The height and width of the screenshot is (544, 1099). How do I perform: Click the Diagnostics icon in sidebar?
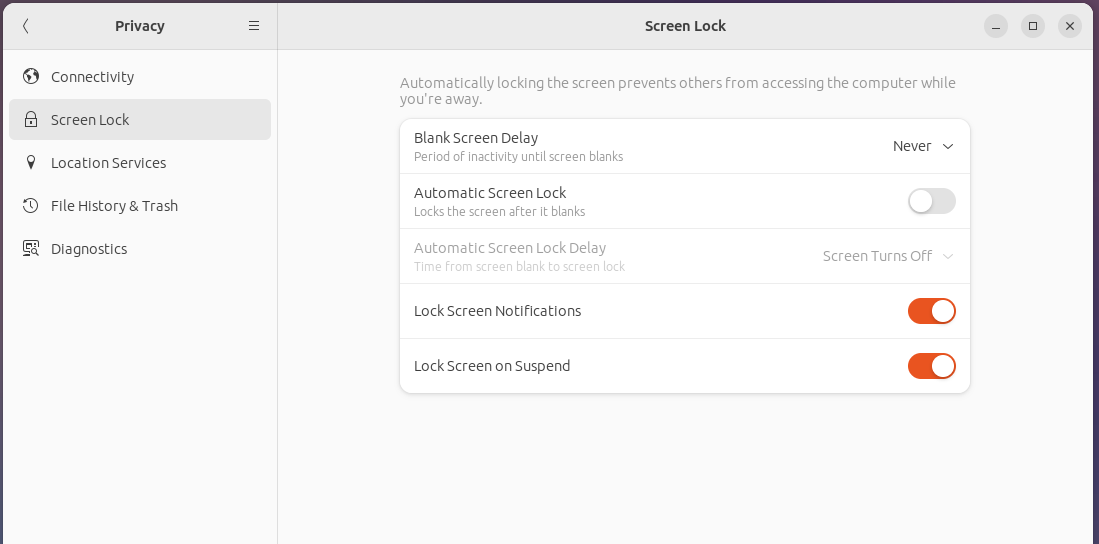click(31, 249)
